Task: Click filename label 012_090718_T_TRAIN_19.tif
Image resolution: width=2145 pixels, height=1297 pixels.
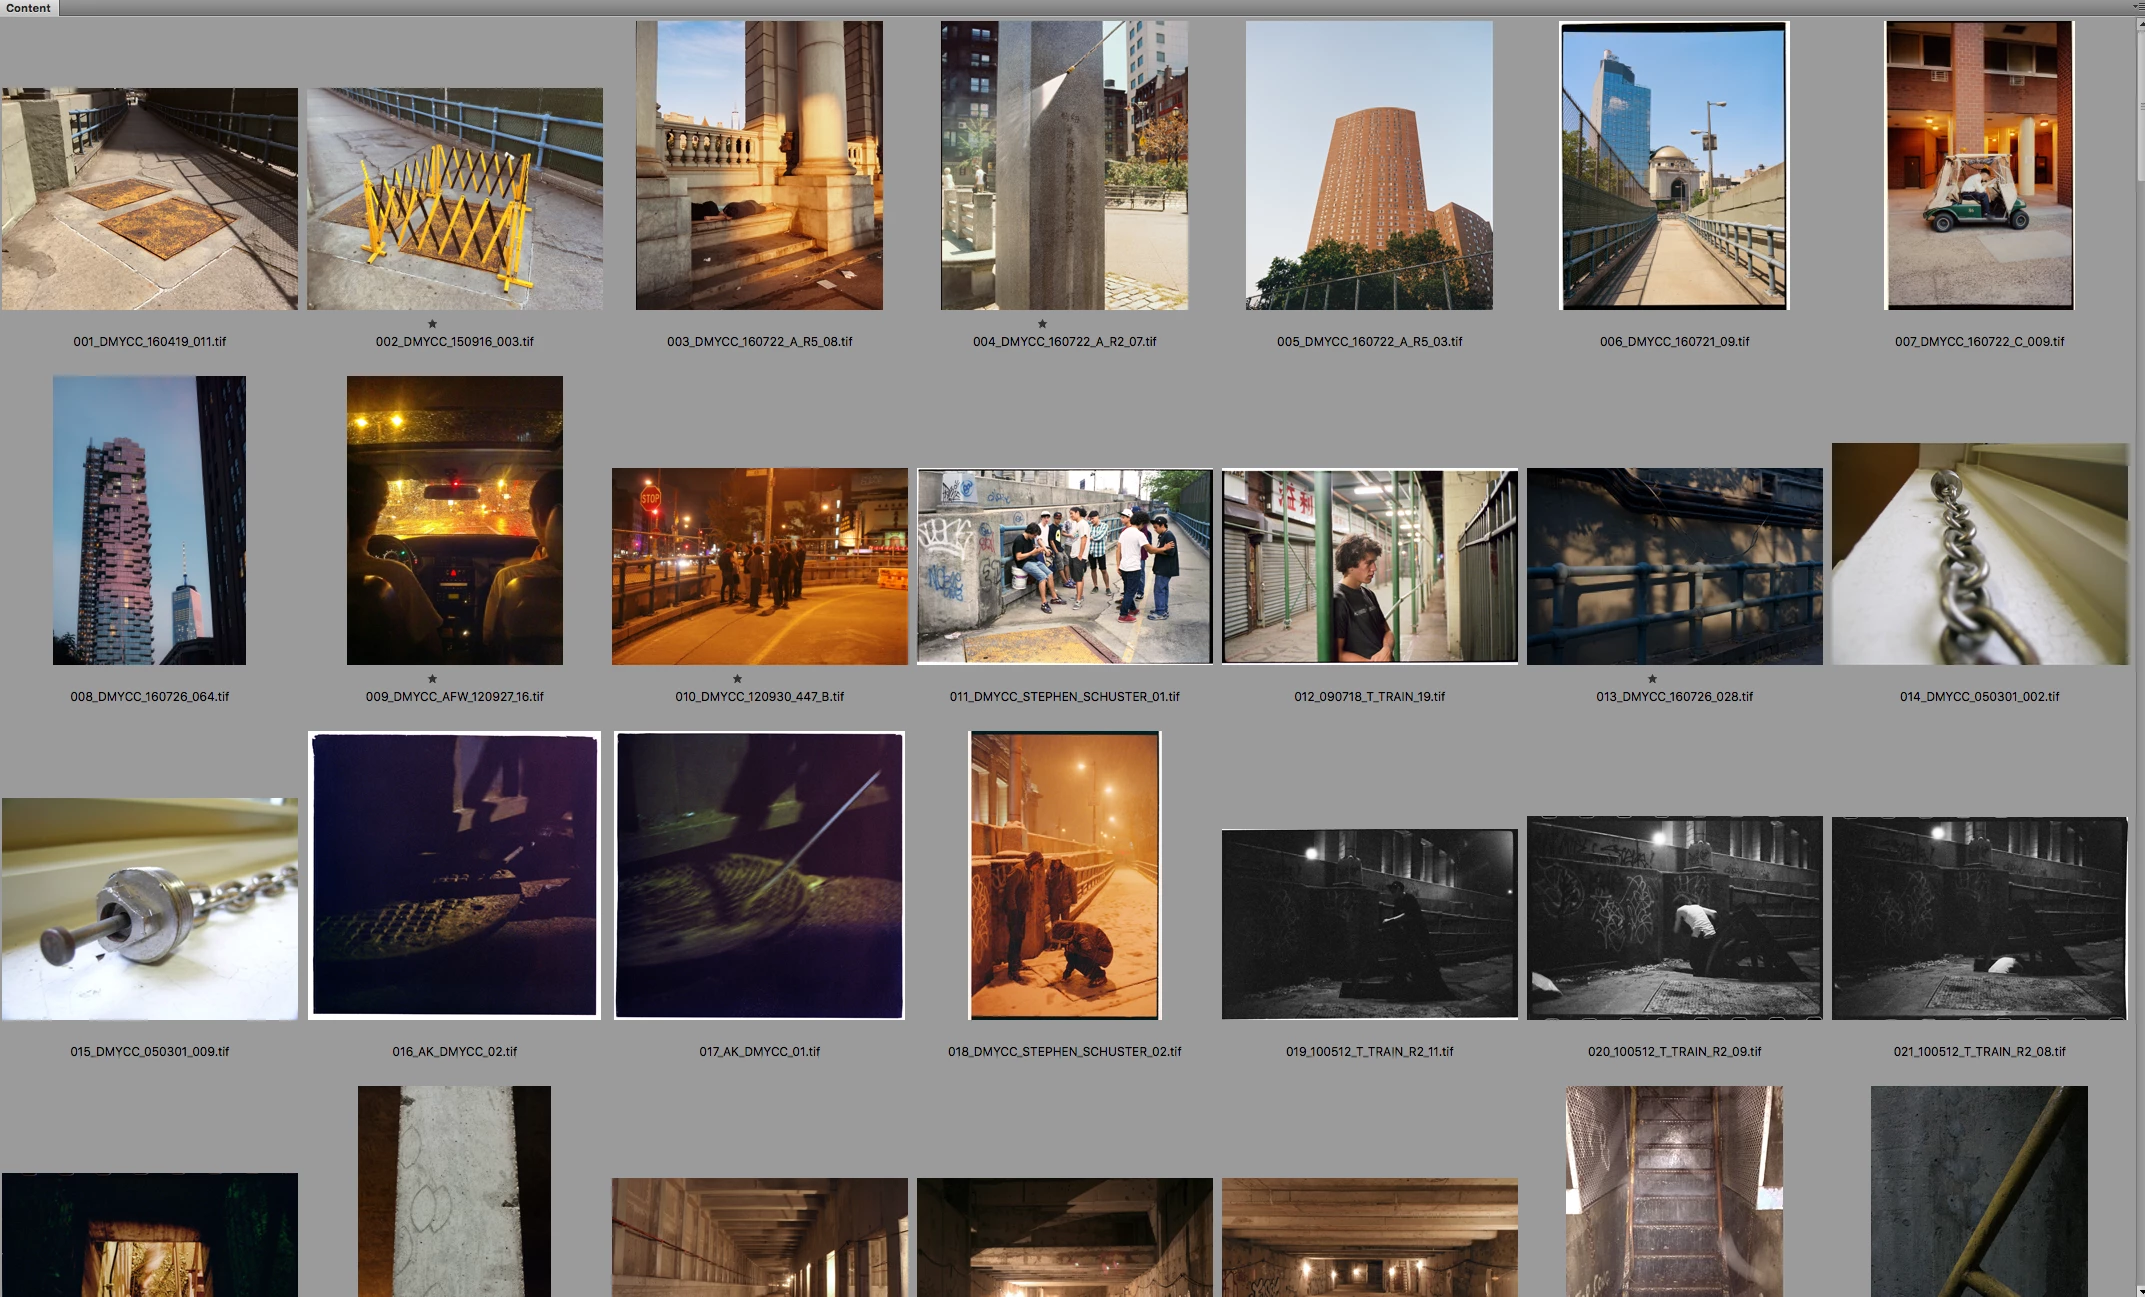Action: point(1369,697)
